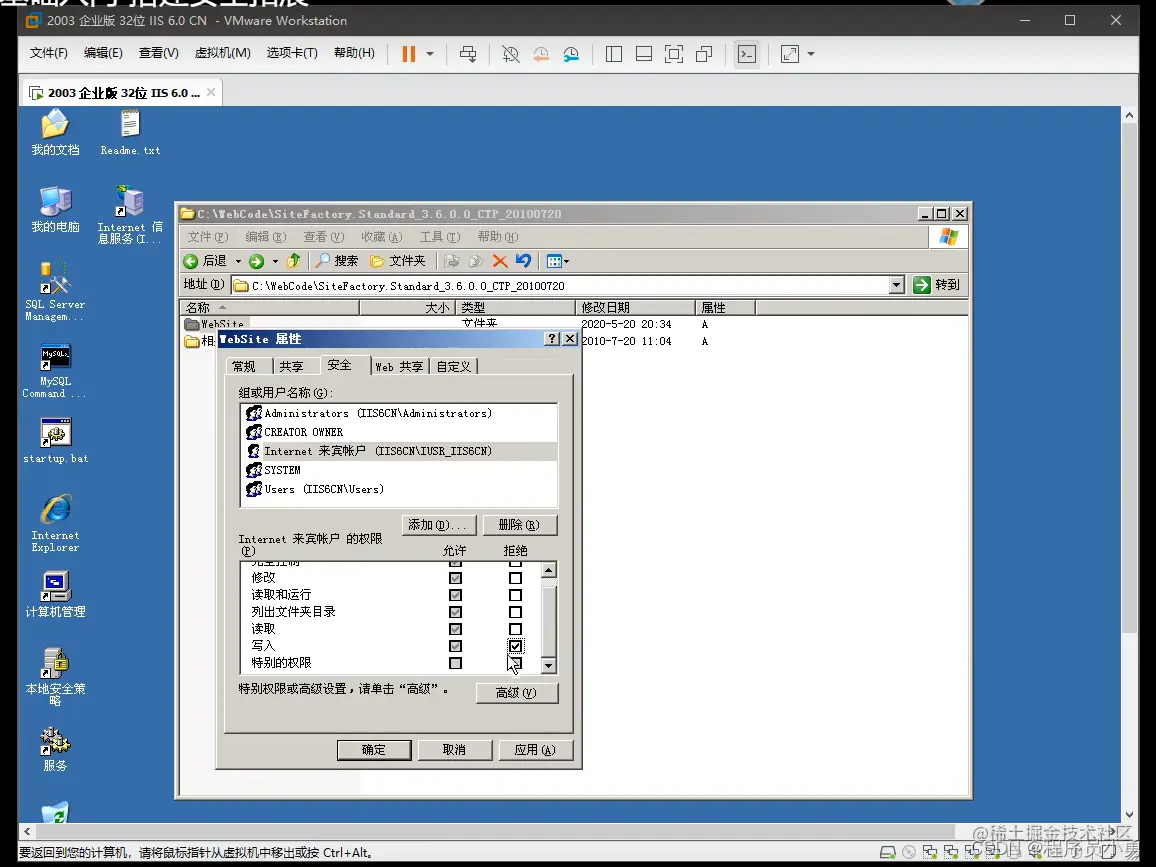Select Internet 信息服务 desktop shortcut
This screenshot has height=867, width=1156.
click(130, 215)
